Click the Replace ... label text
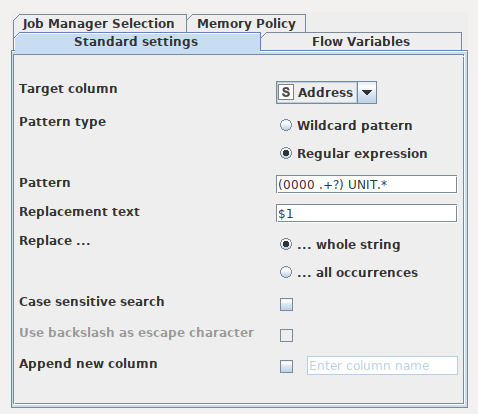478x414 pixels. pyautogui.click(x=55, y=241)
